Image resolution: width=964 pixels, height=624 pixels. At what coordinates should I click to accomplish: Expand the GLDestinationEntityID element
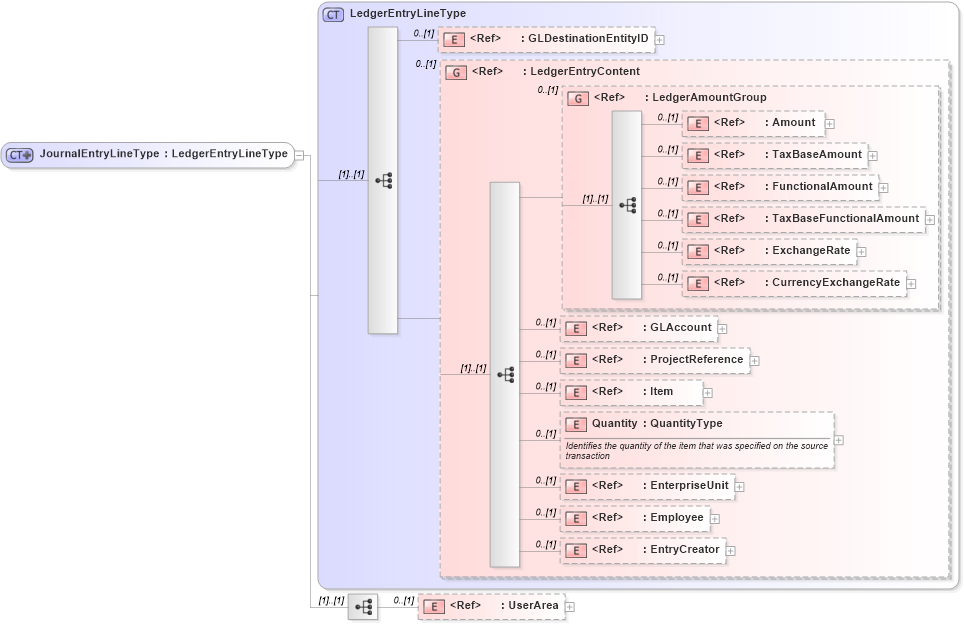659,39
